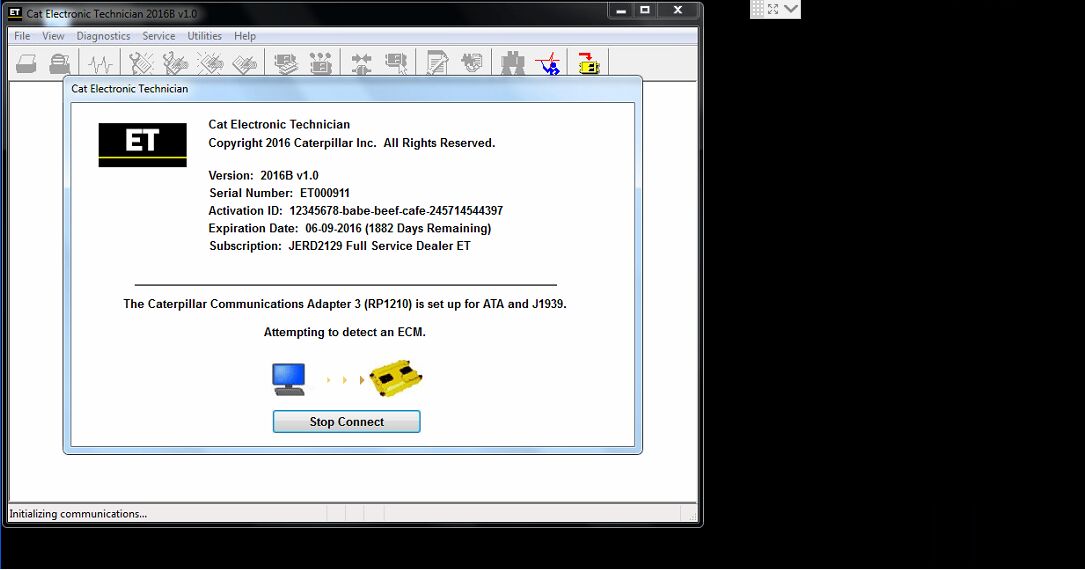Click the Stop Connect button
This screenshot has height=570, width=1085.
point(347,422)
